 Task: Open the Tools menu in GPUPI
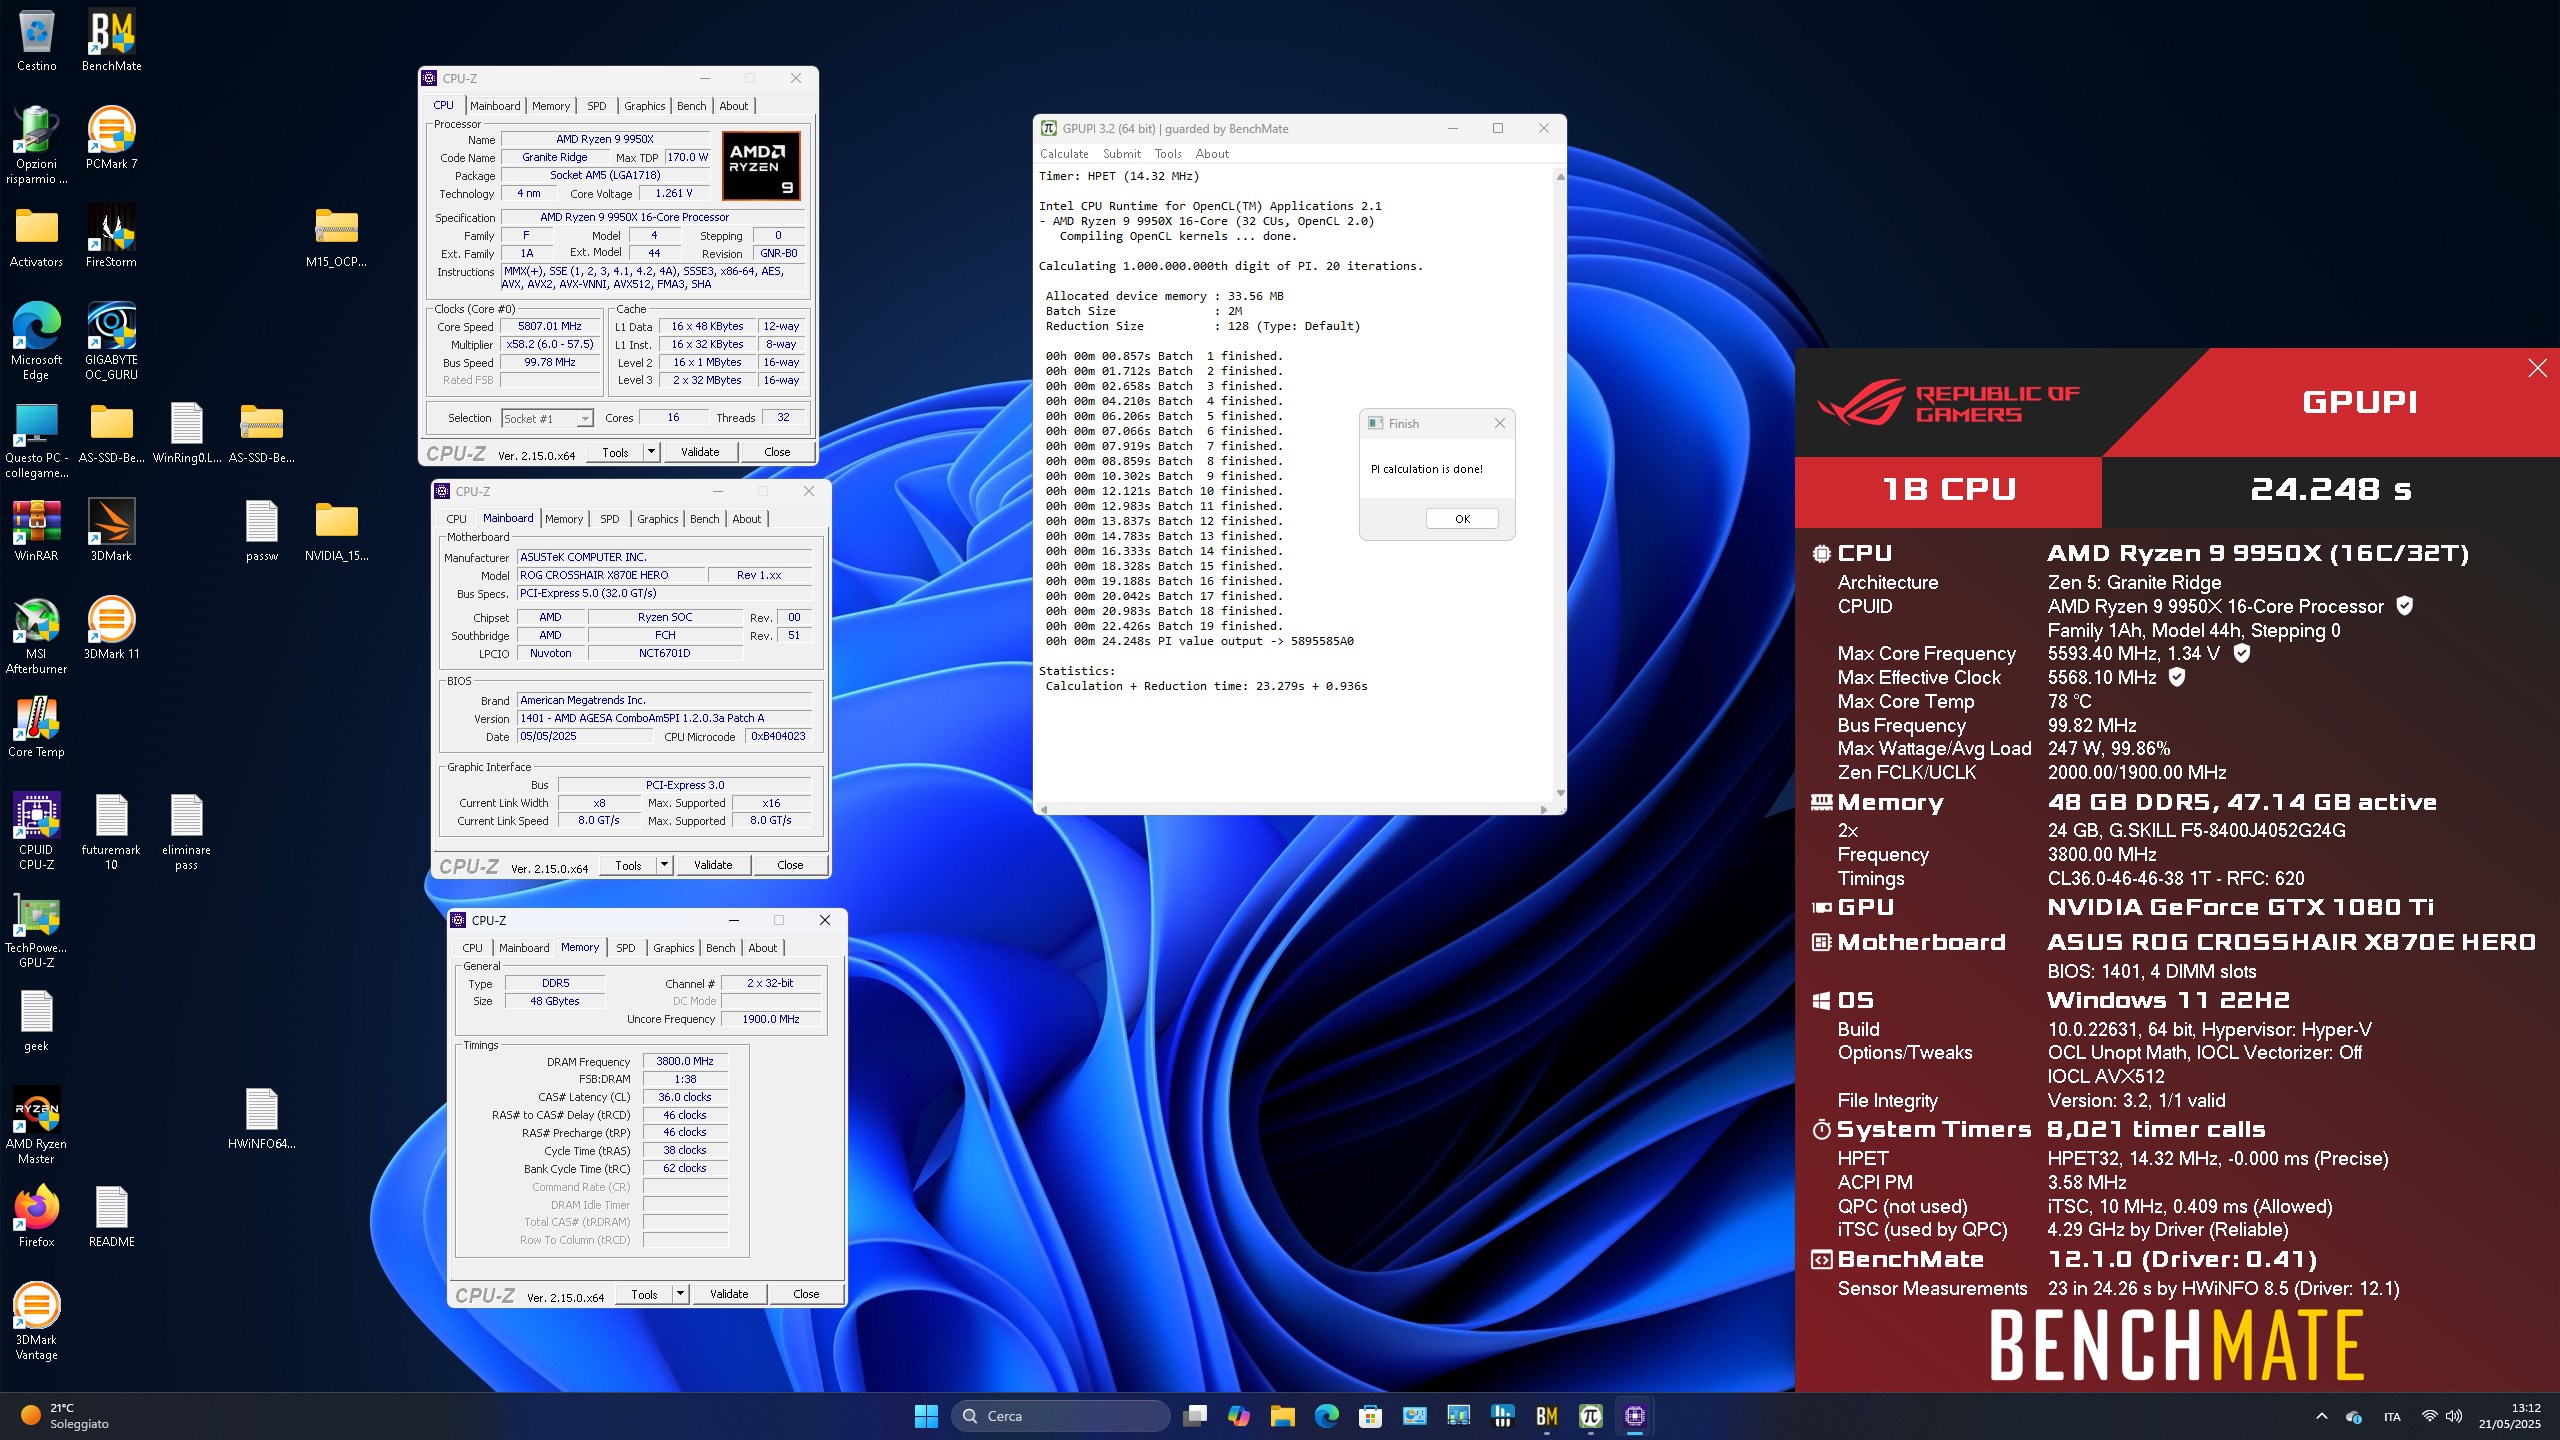(1167, 154)
